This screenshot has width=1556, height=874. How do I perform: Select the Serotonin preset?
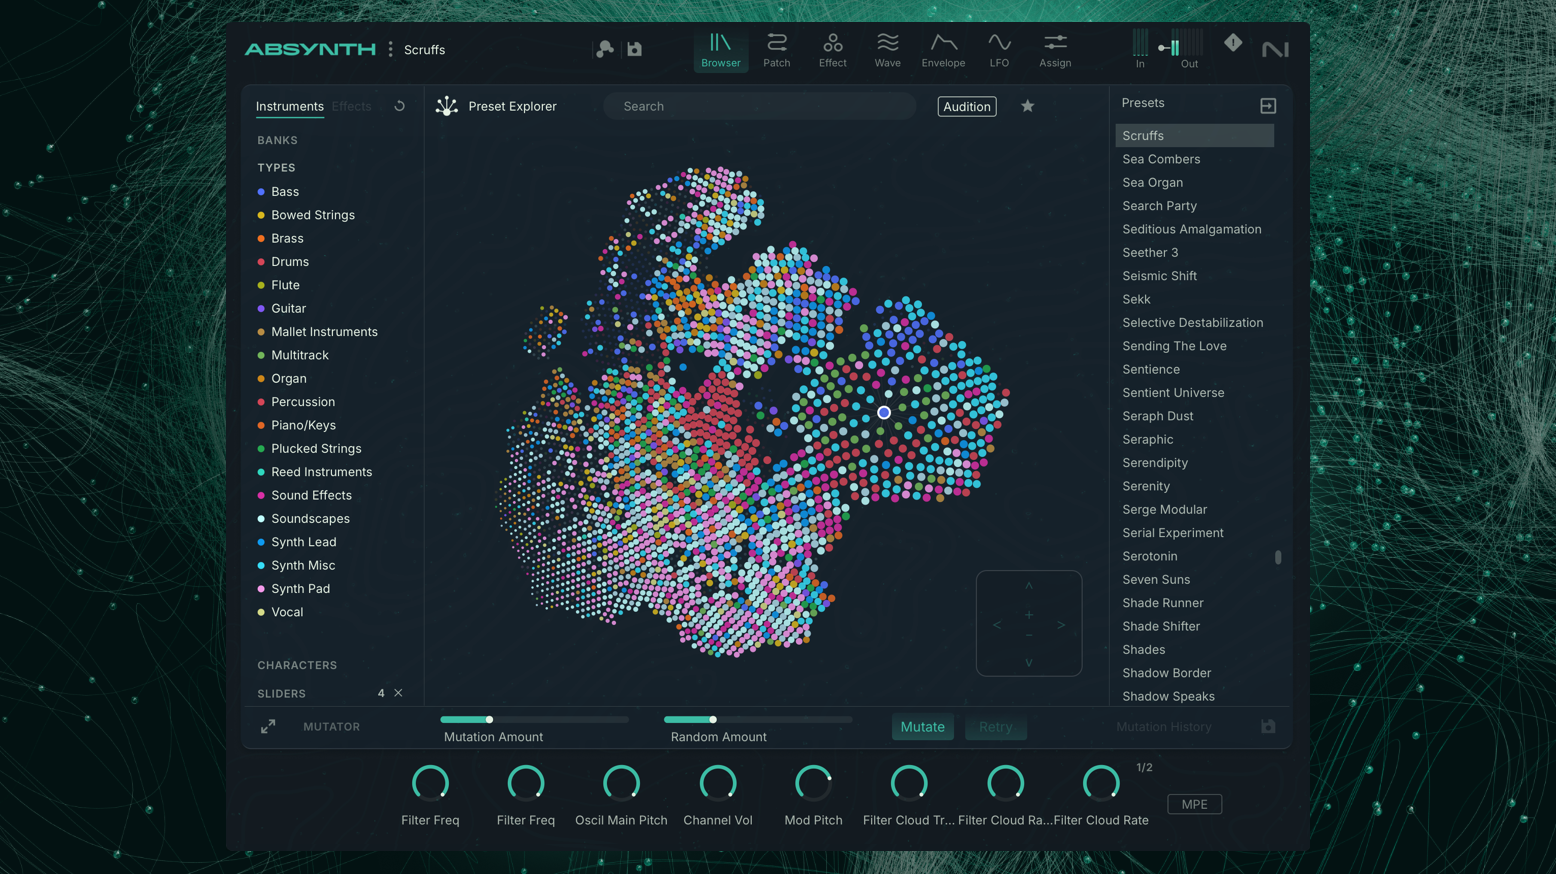click(x=1150, y=556)
